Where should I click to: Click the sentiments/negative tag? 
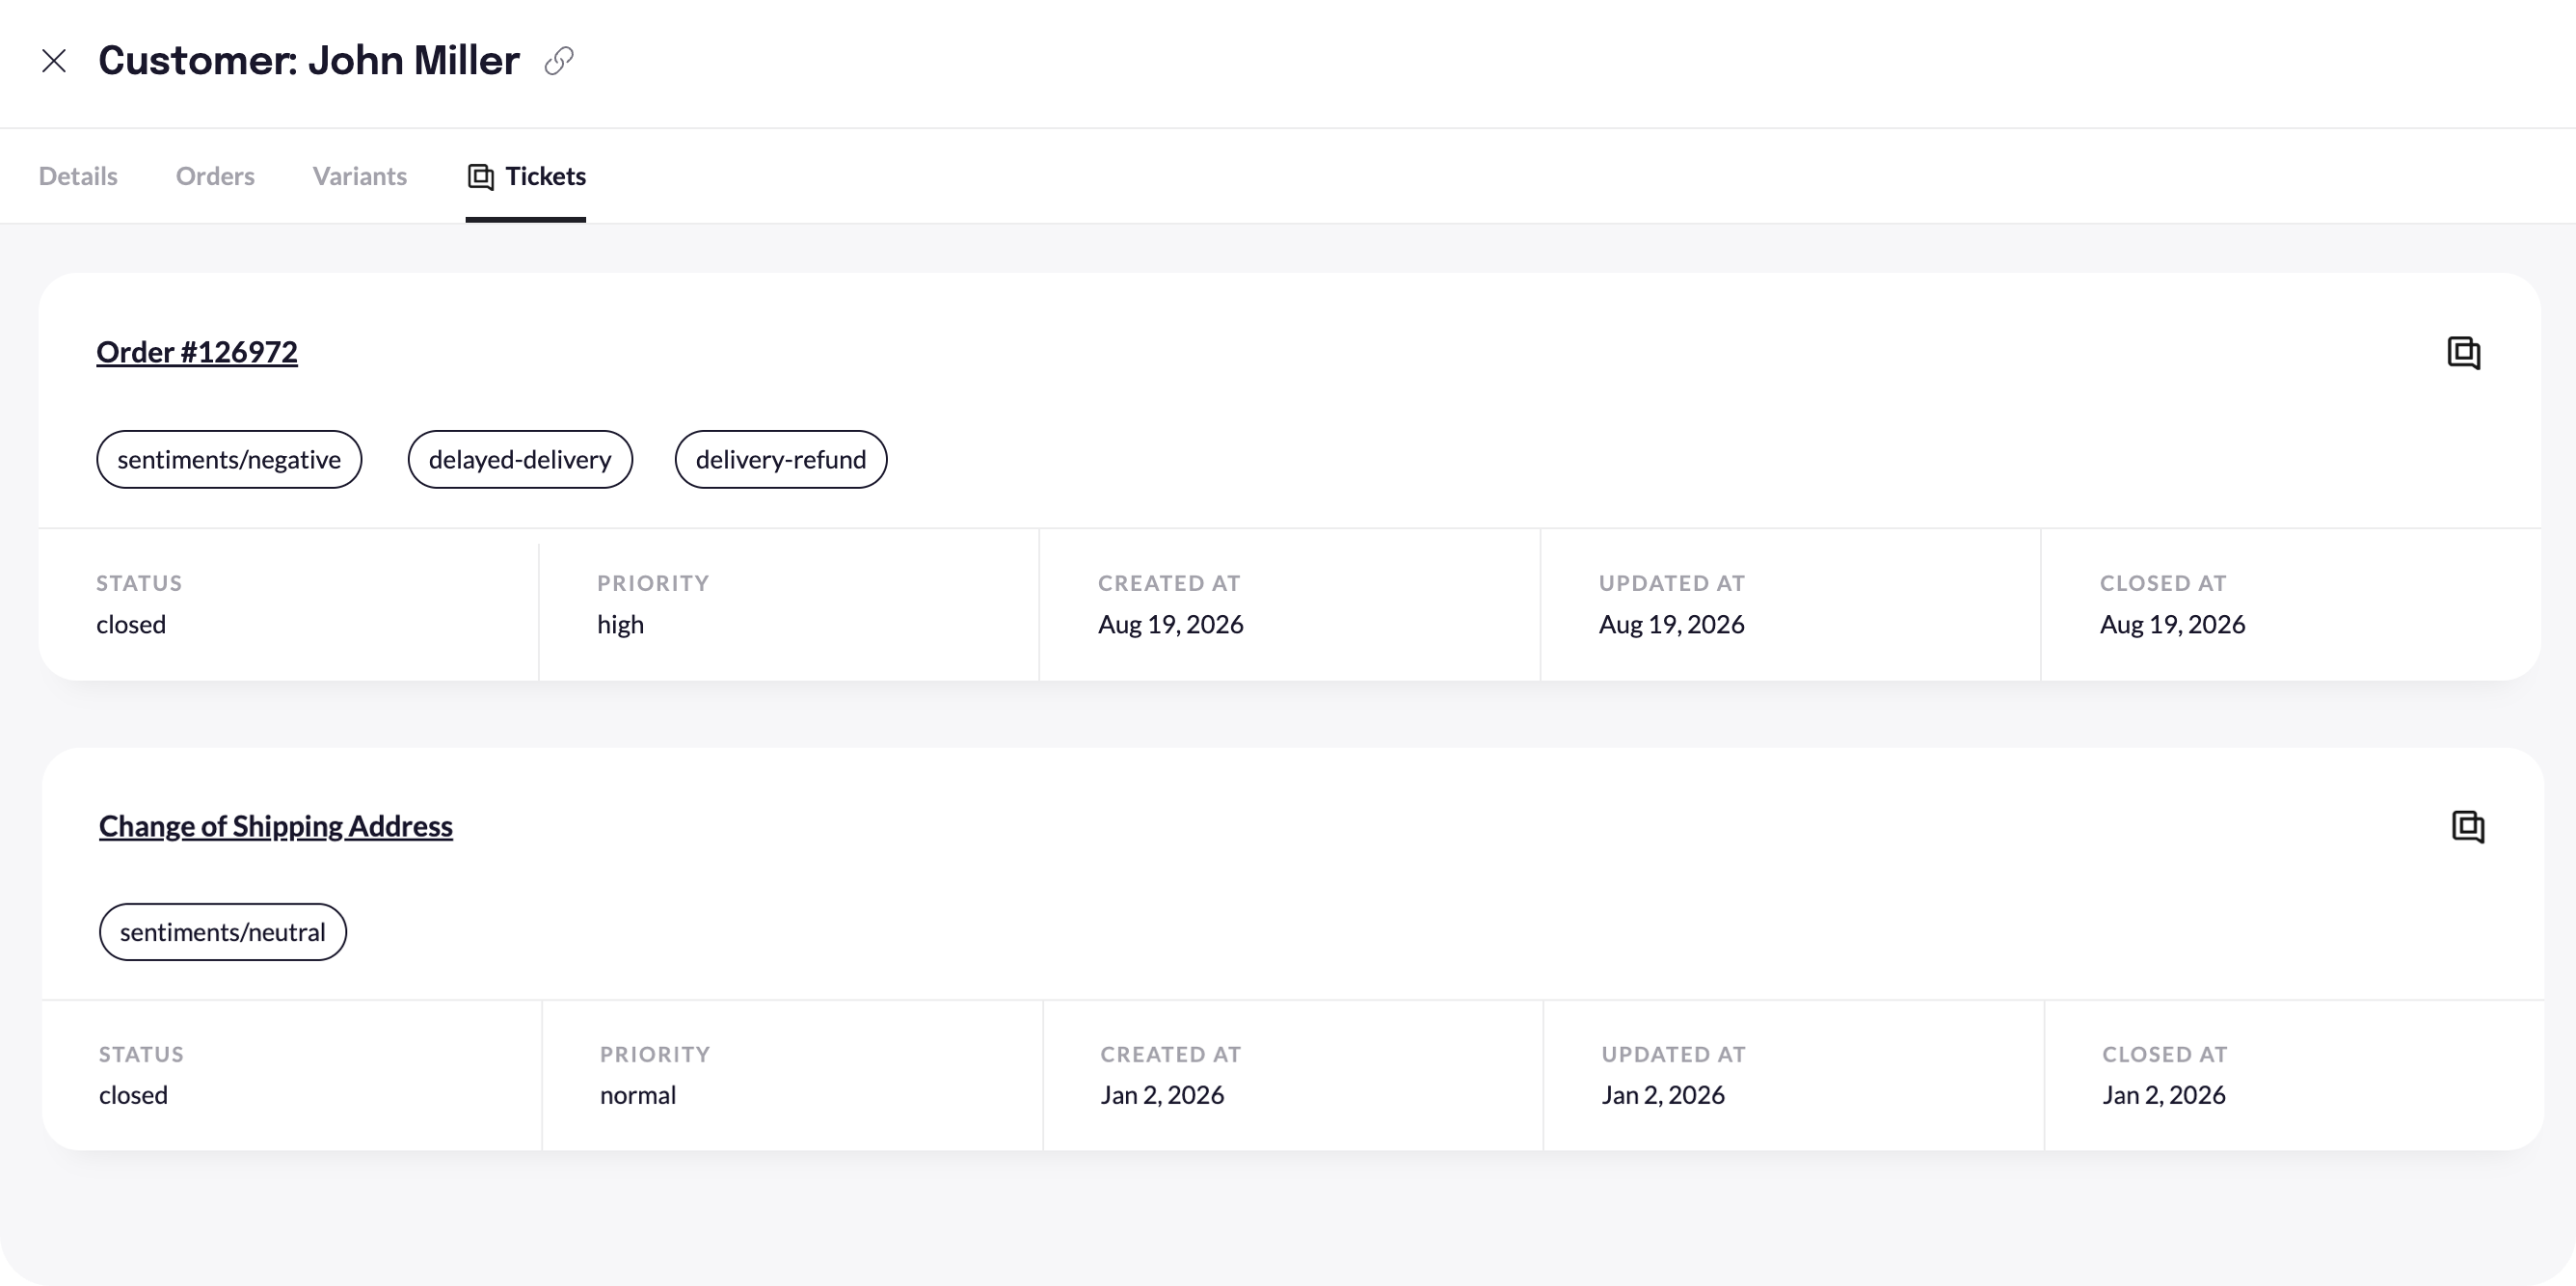pyautogui.click(x=229, y=459)
